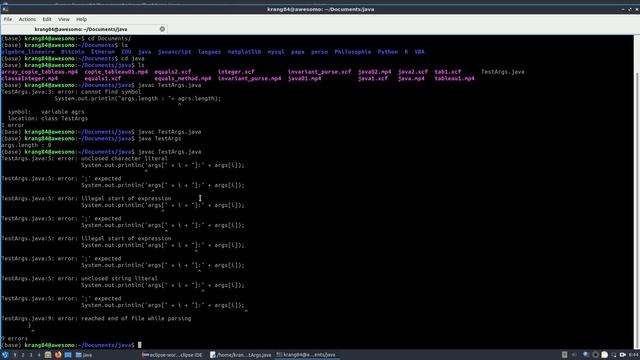This screenshot has width=640, height=360.
Task: Click the 'unclosed character literal' error line
Action: (84, 158)
